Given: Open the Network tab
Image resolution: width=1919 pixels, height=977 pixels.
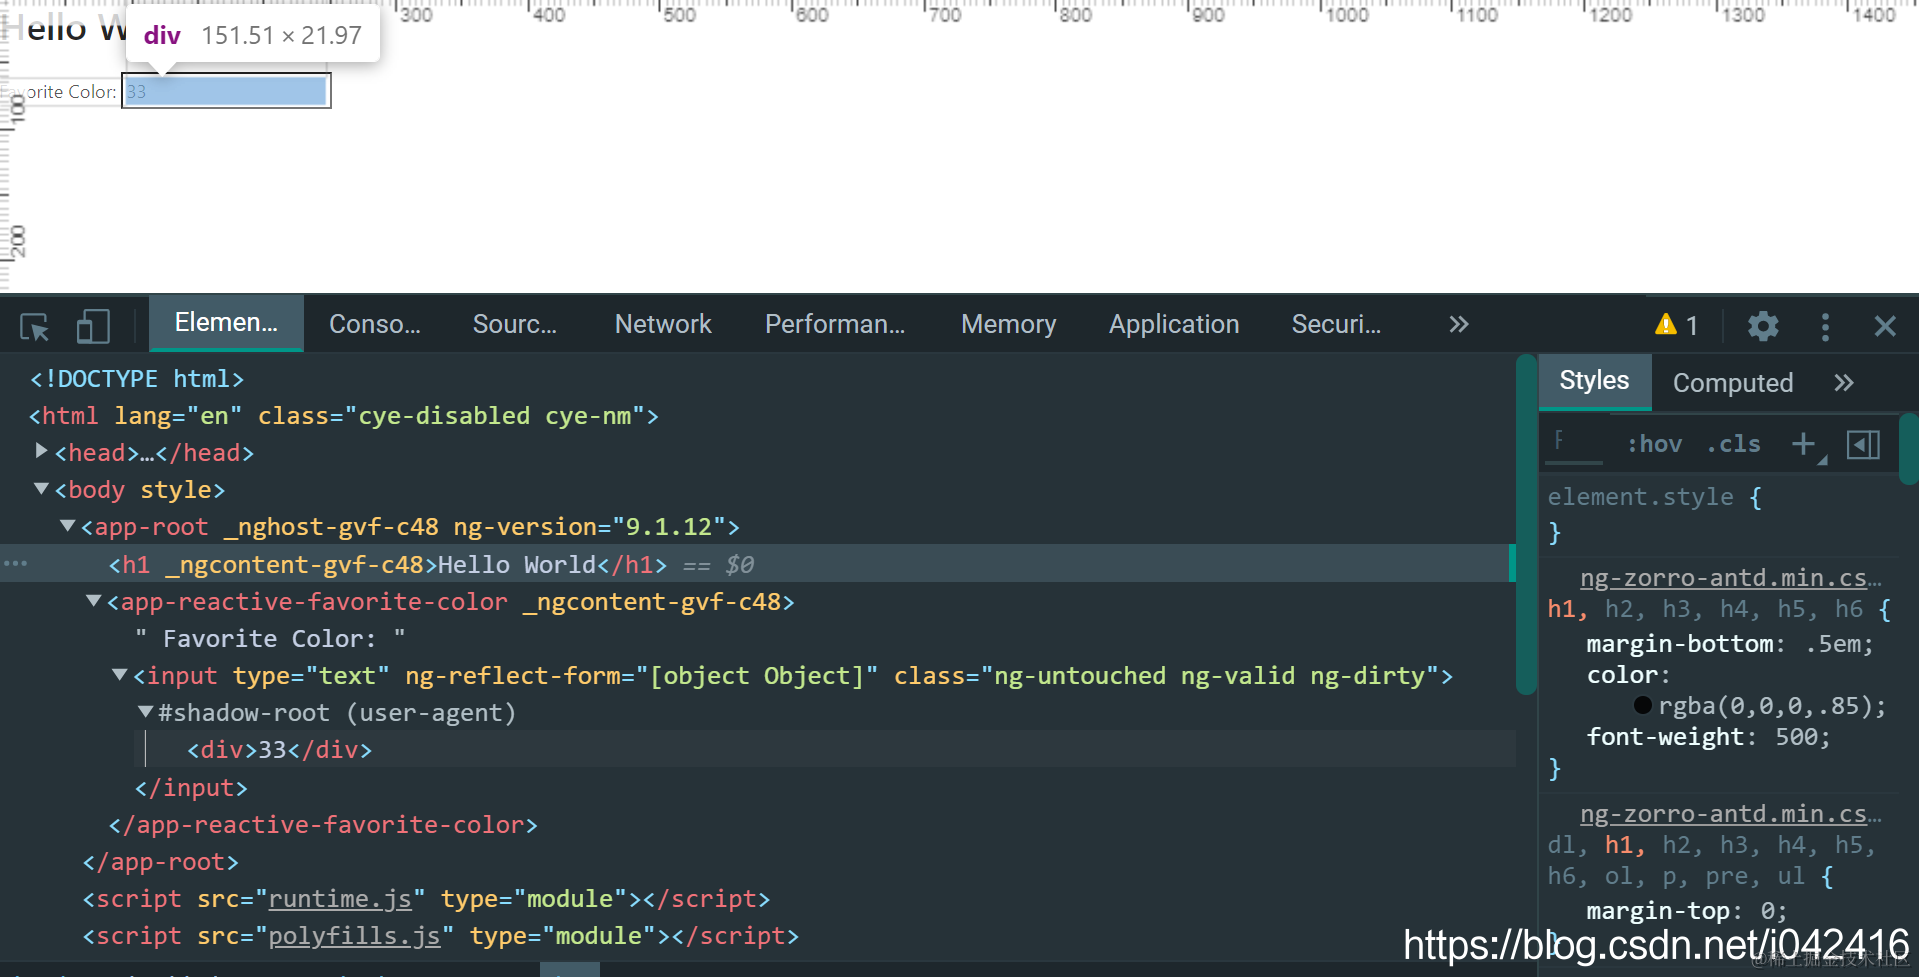Looking at the screenshot, I should coord(663,324).
